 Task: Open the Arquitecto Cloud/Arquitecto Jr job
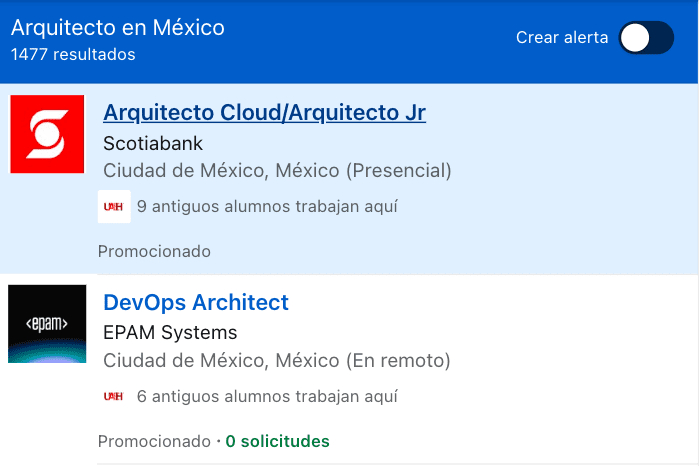tap(264, 112)
